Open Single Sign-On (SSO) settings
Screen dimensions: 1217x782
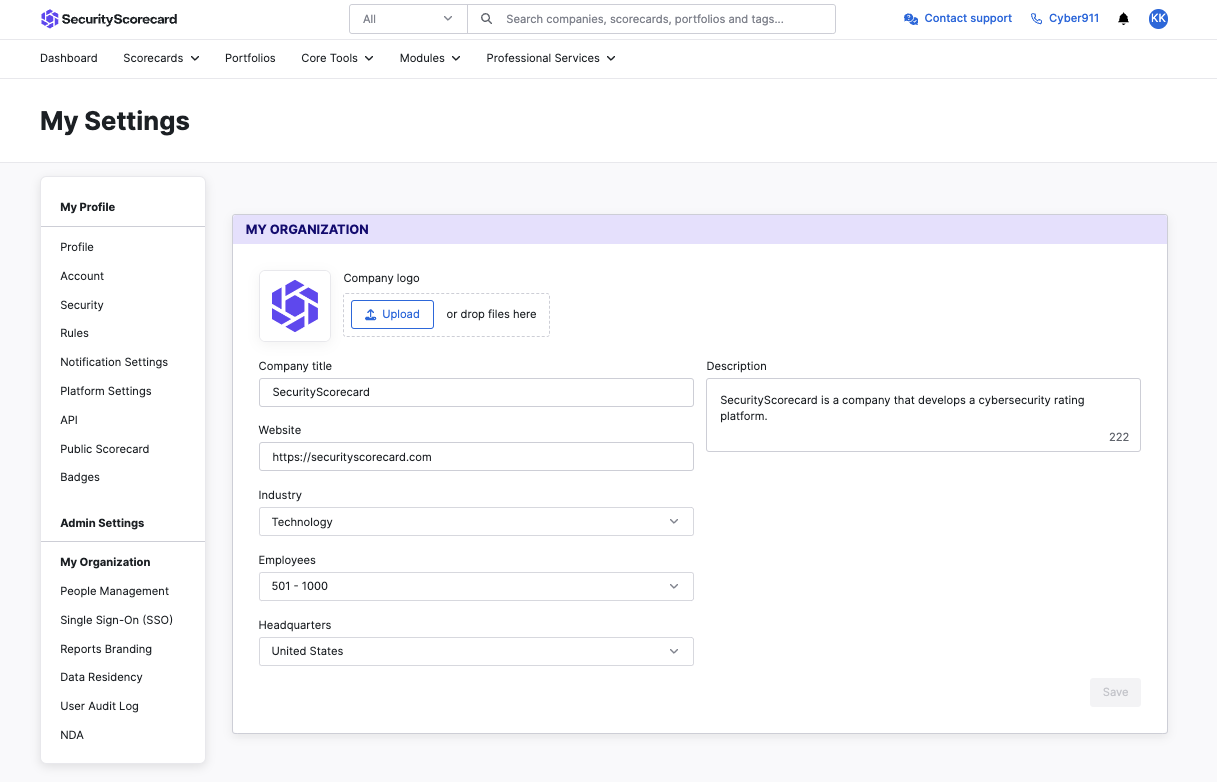[117, 620]
